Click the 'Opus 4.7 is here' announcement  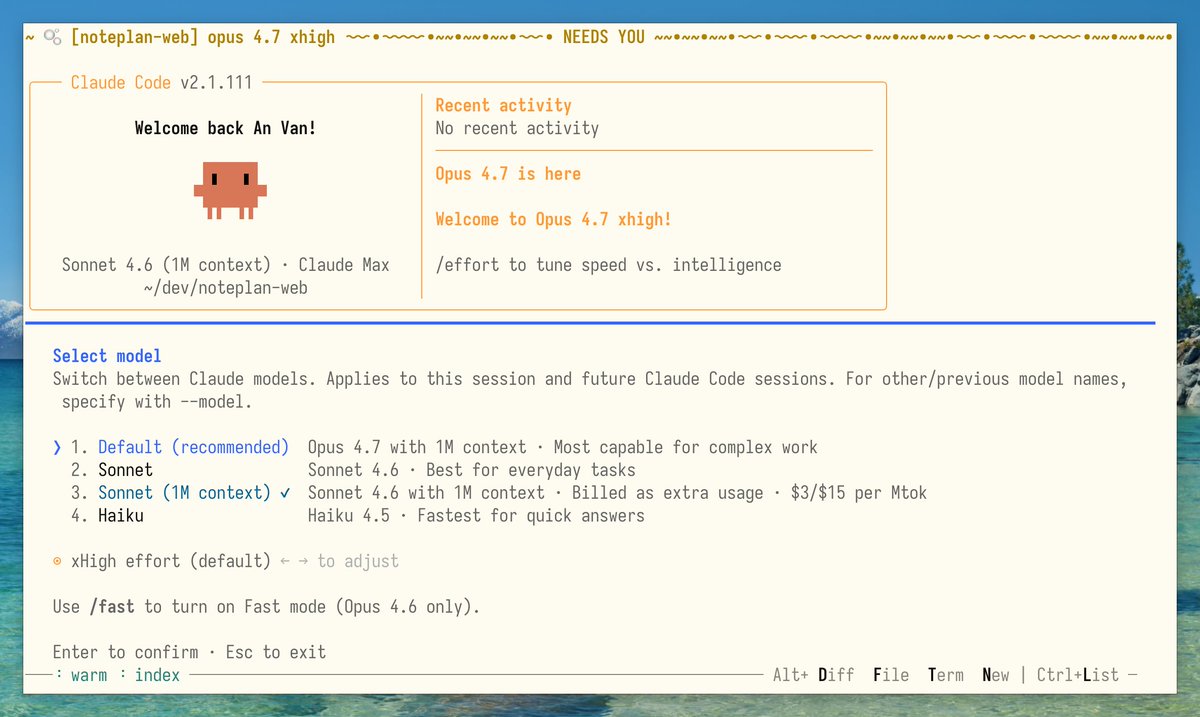click(508, 174)
